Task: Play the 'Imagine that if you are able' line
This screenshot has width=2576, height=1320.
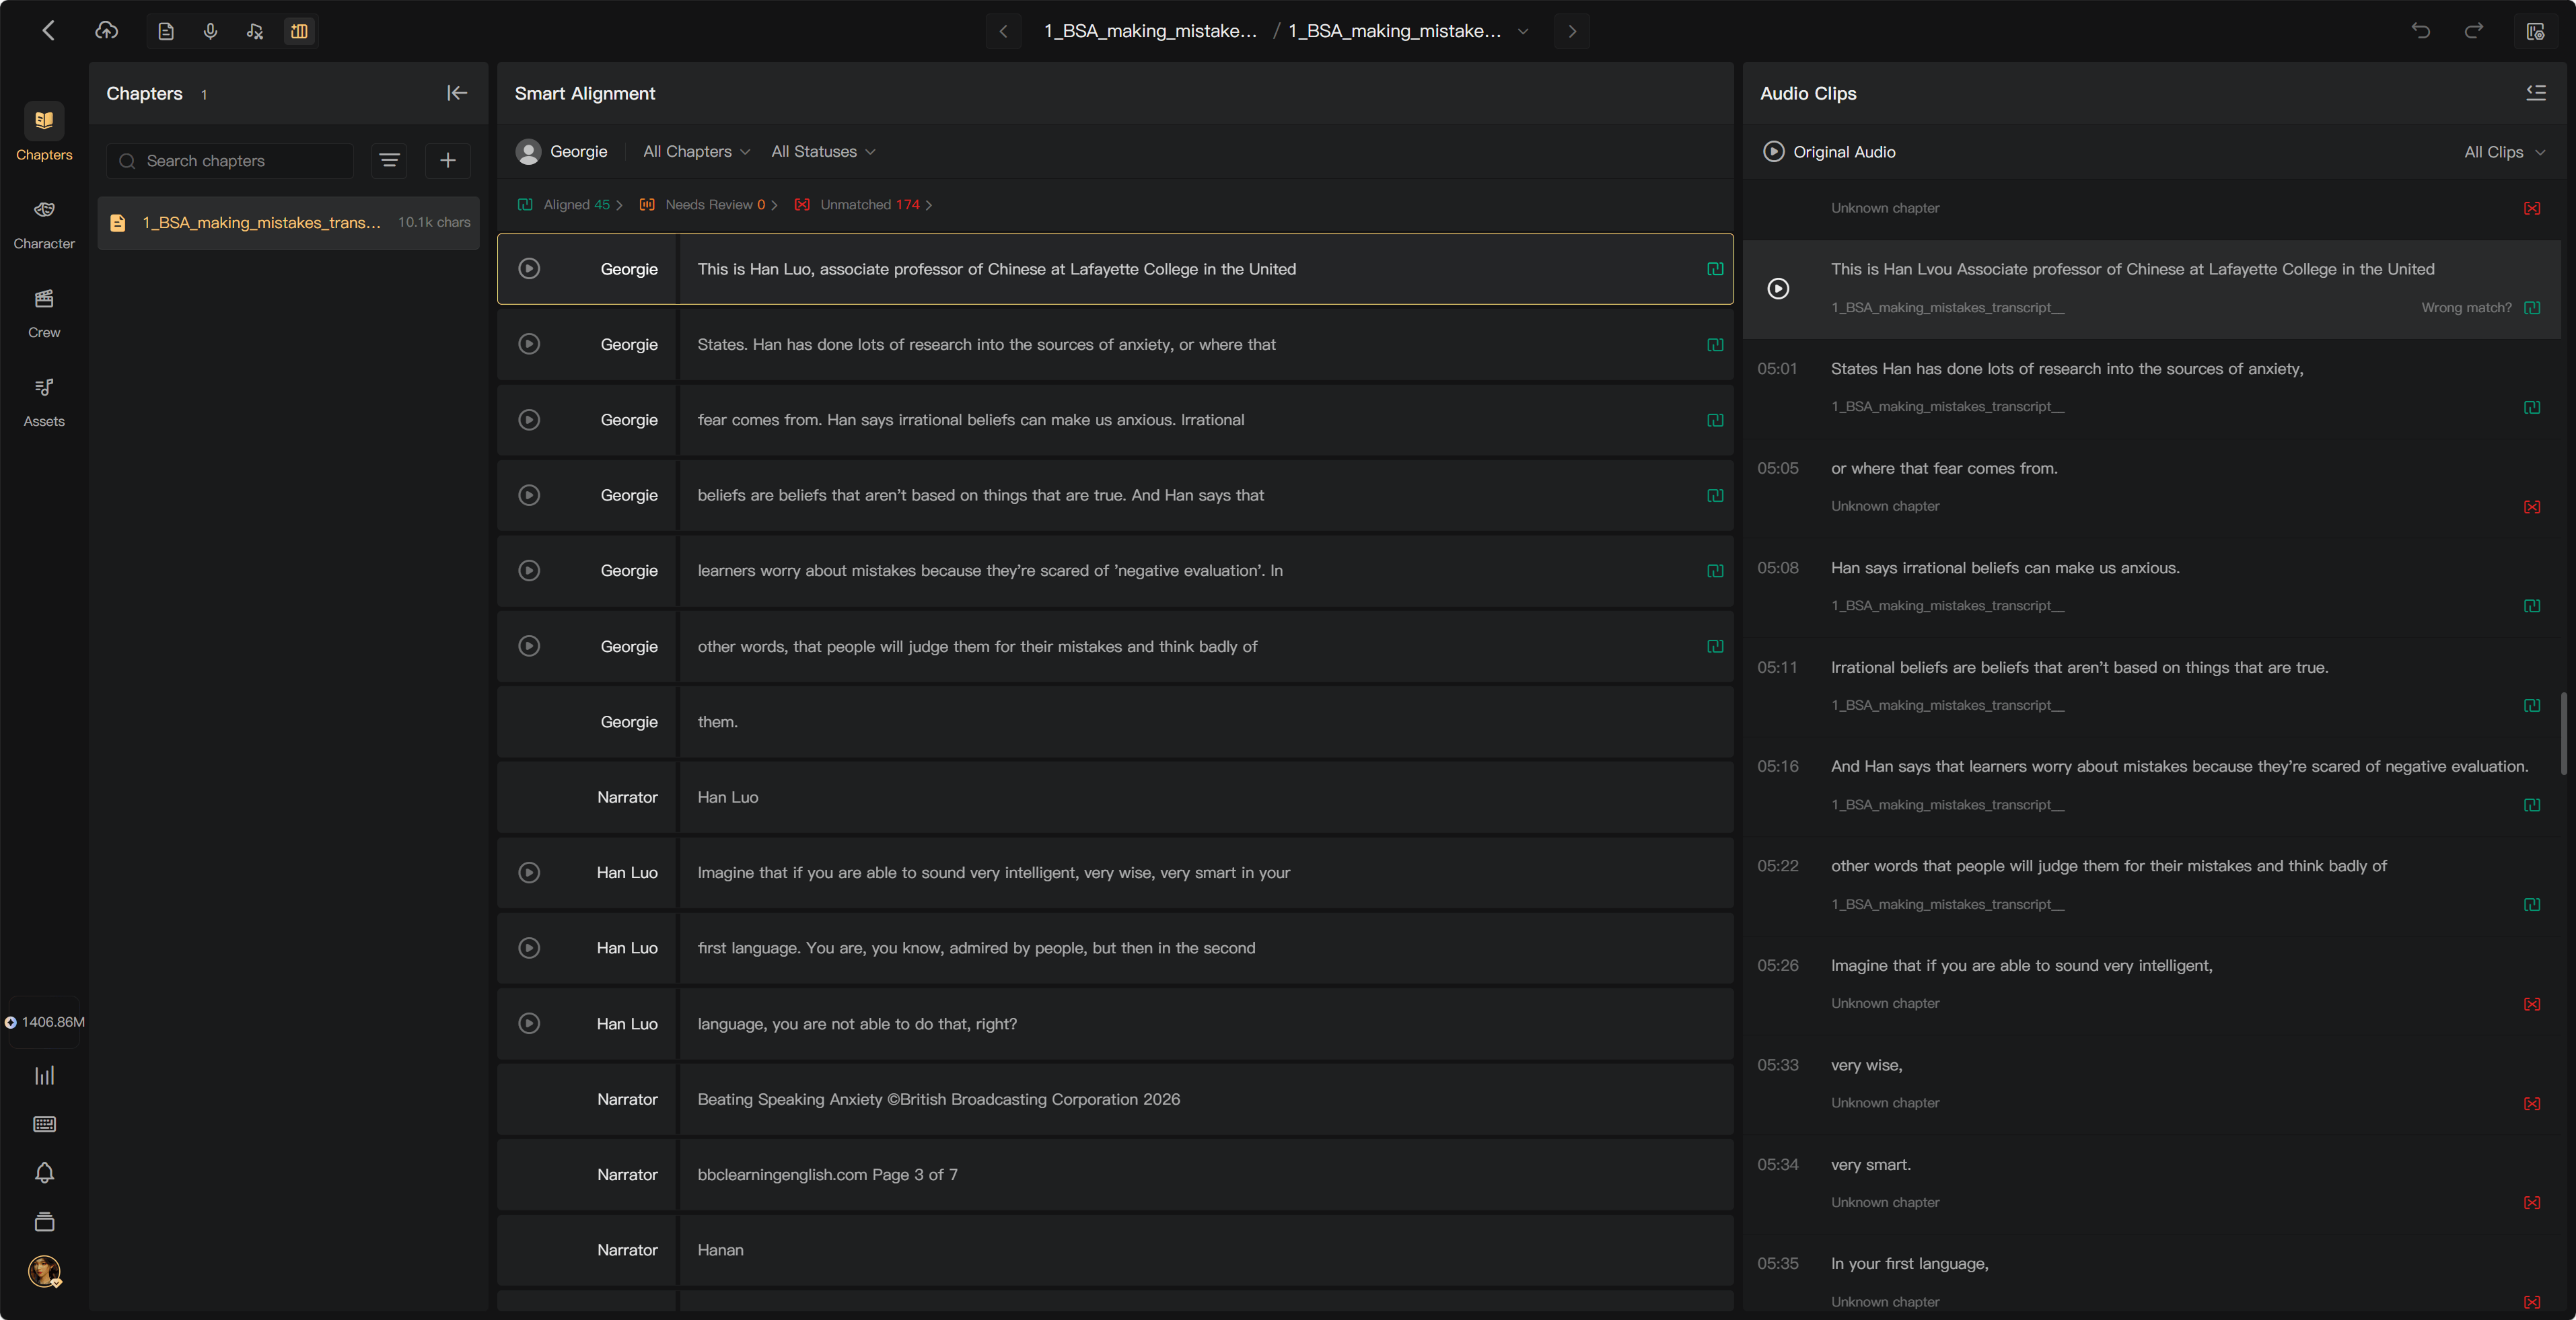Action: 529,873
